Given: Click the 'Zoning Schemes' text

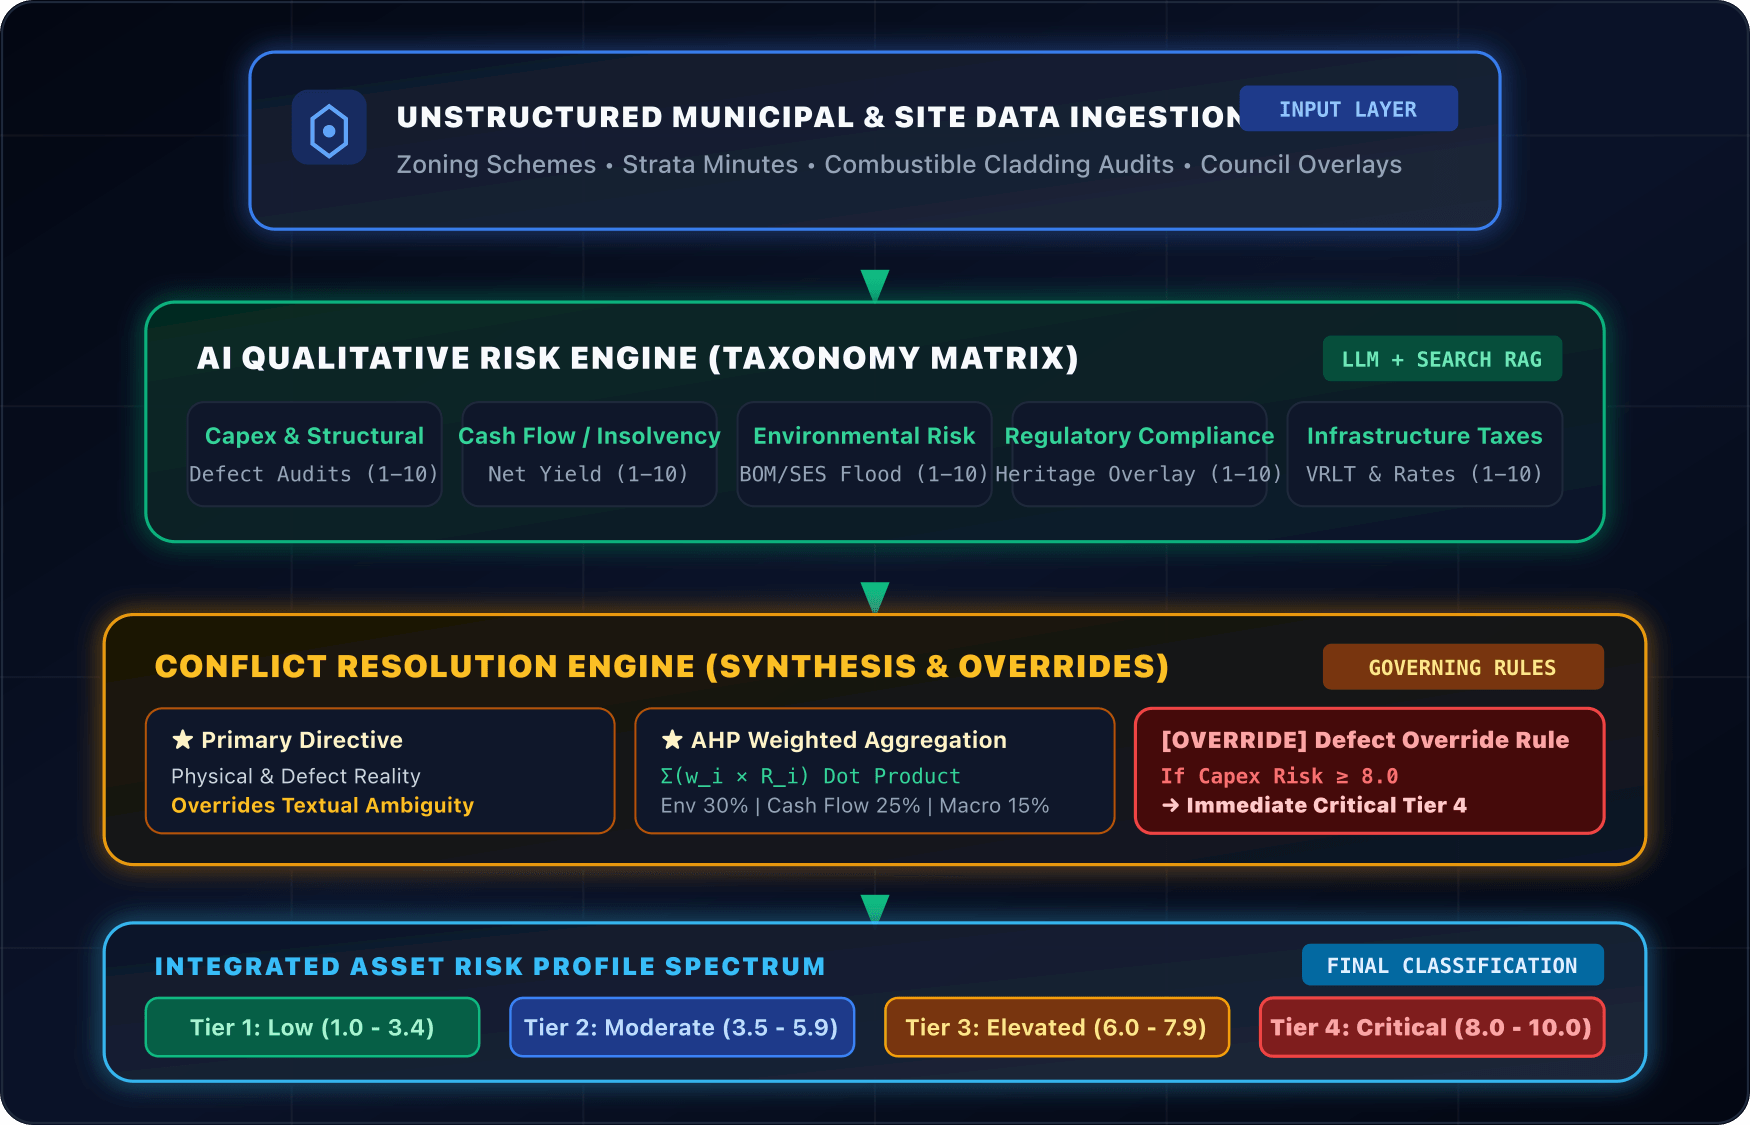Looking at the screenshot, I should 496,165.
